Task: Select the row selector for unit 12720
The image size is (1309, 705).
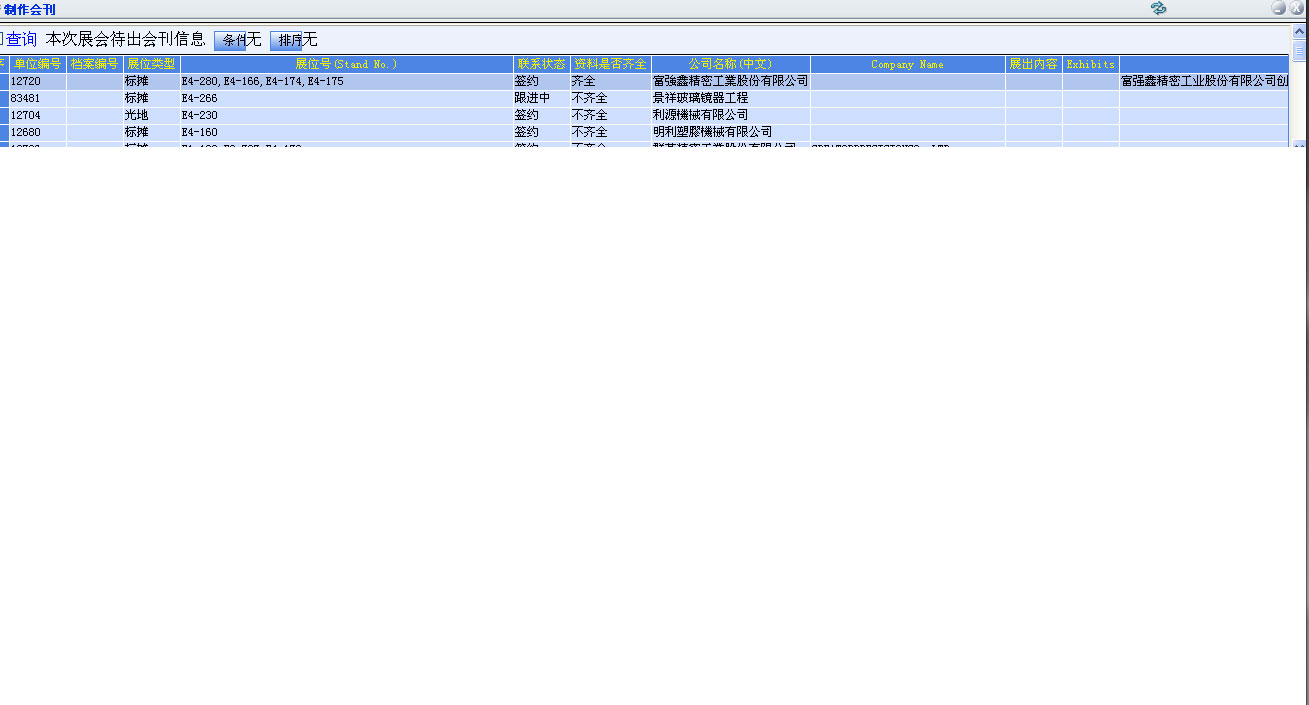Action: (x=4, y=81)
